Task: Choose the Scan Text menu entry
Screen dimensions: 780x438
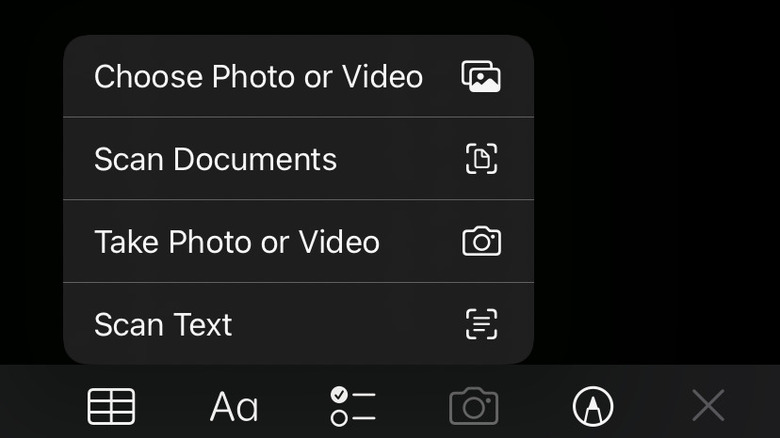Action: (298, 324)
